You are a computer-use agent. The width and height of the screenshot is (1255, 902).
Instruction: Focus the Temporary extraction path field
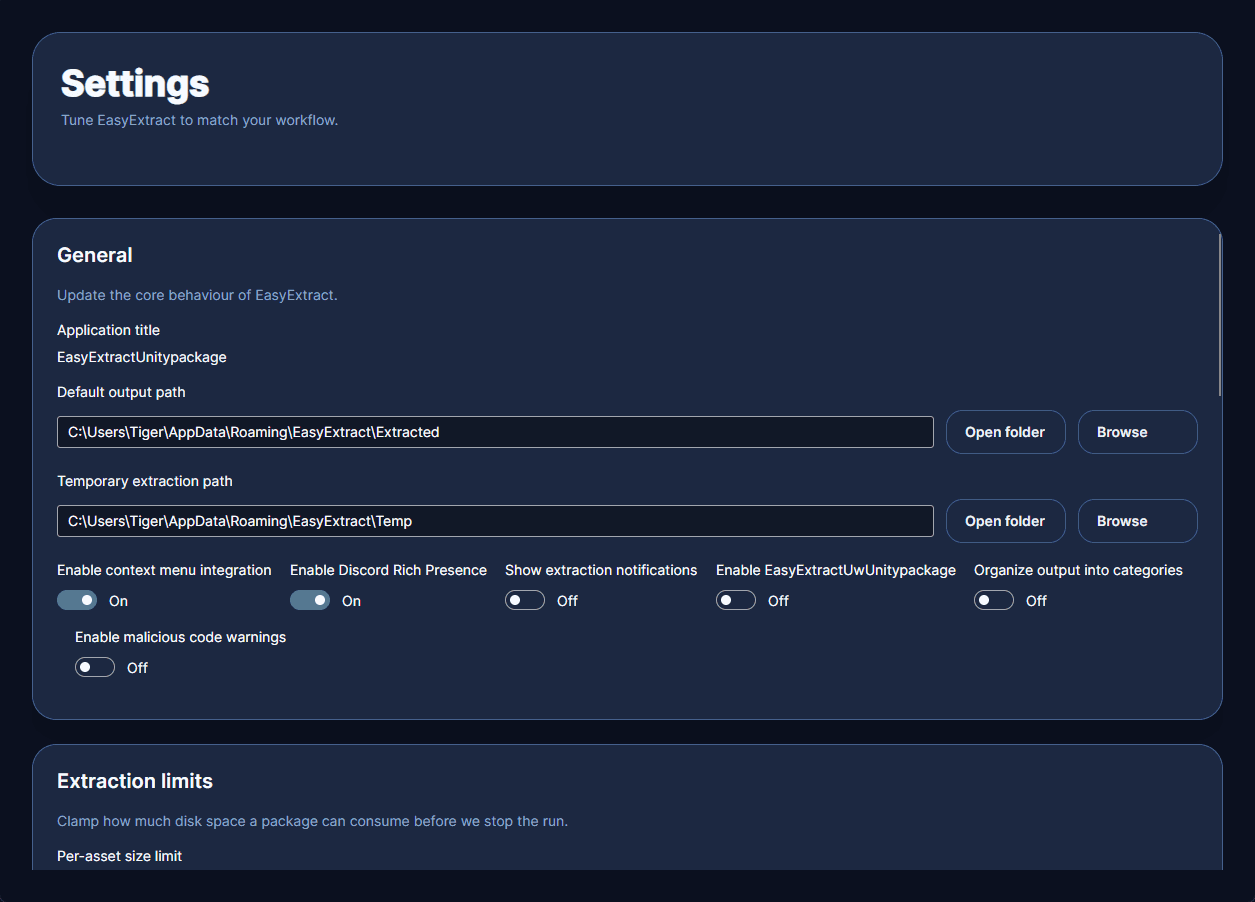coord(495,521)
